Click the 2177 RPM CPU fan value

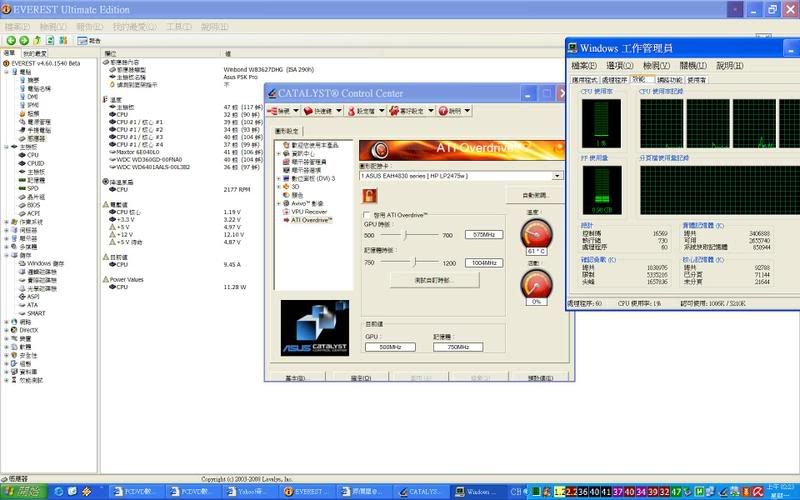click(237, 189)
